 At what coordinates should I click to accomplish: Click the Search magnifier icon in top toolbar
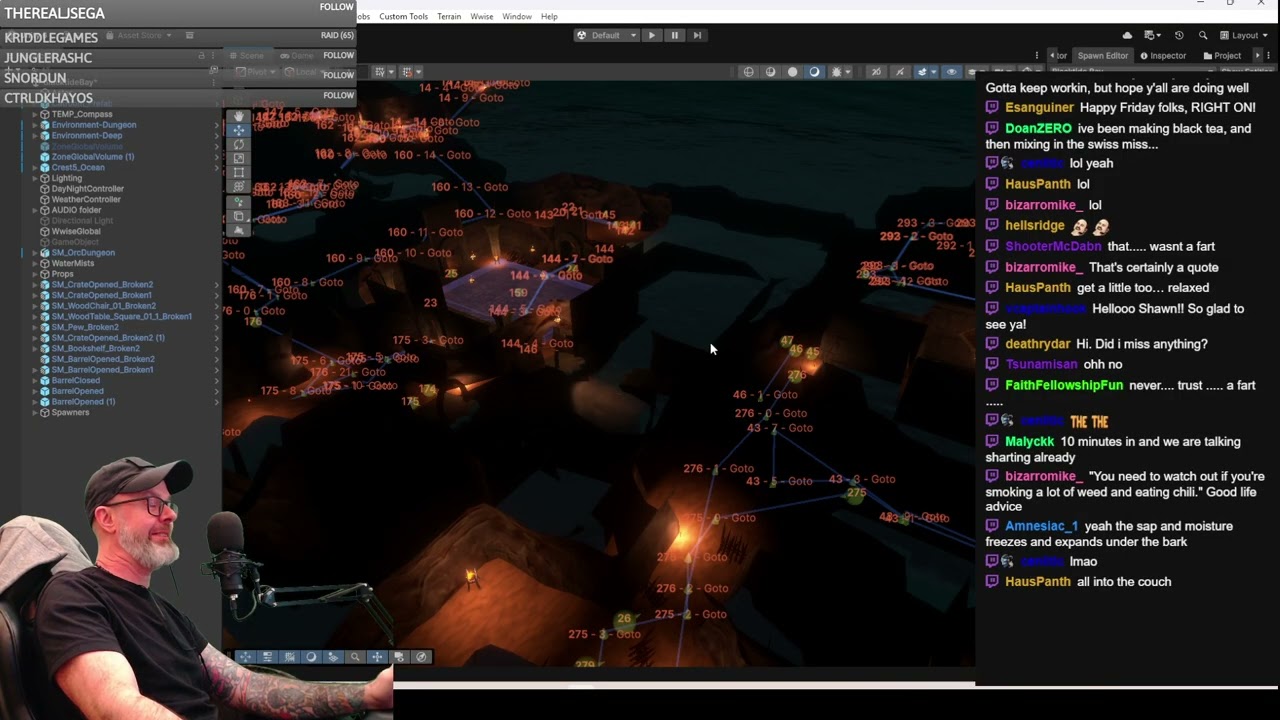(x=1203, y=35)
